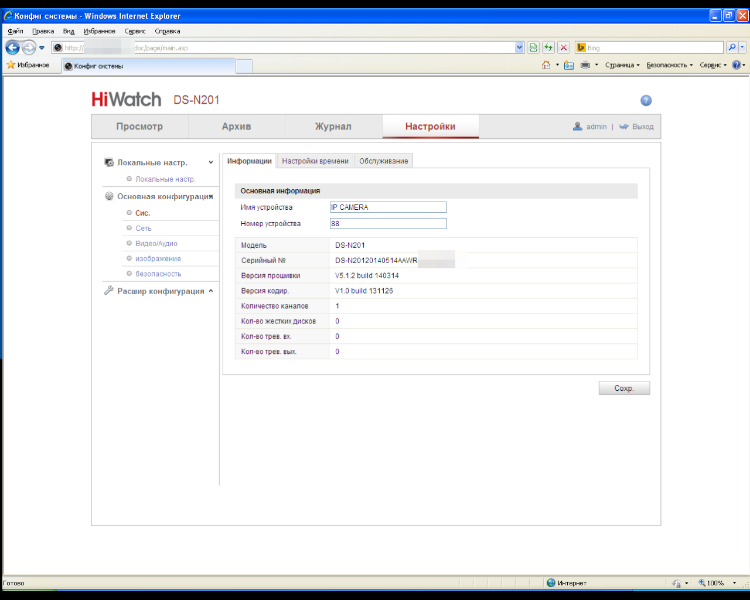Click in the Bing search box
This screenshot has width=750, height=600.
click(x=650, y=47)
